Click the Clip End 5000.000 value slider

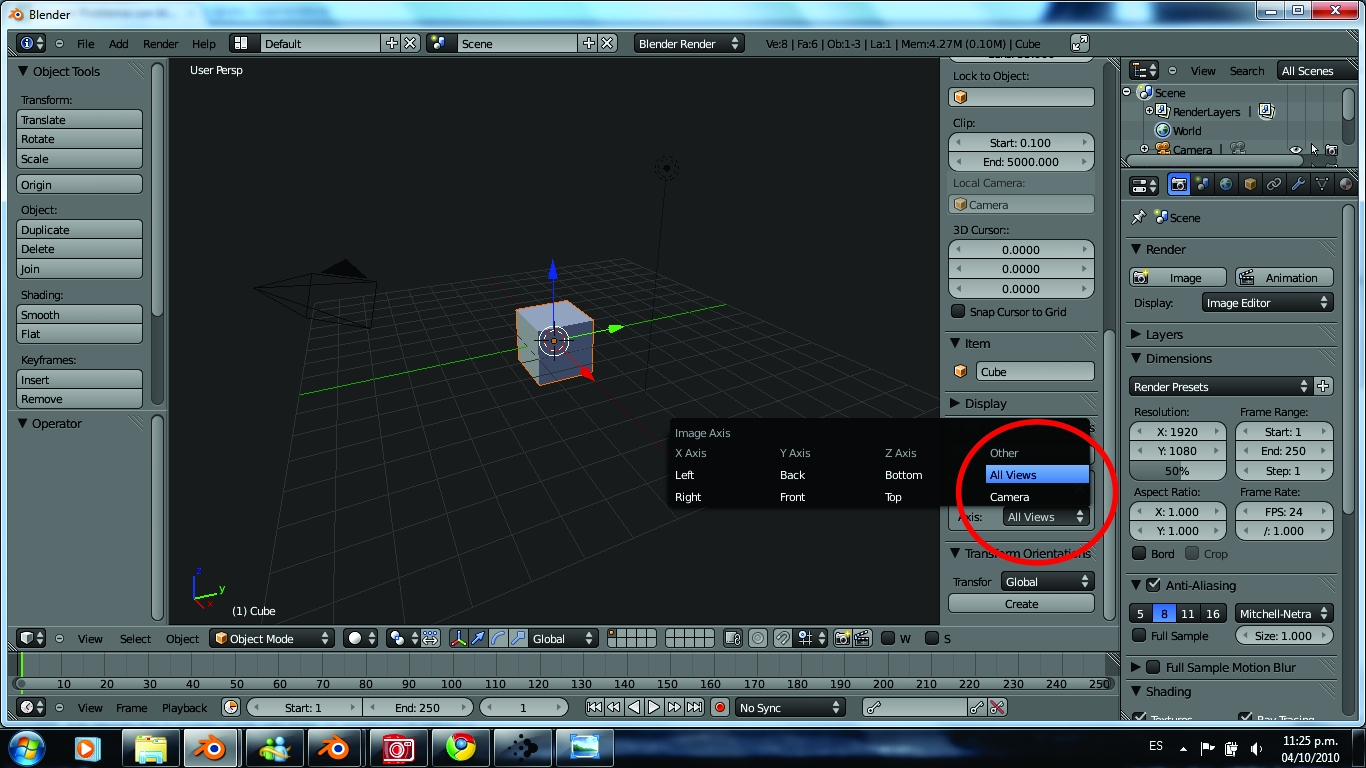pos(1021,161)
